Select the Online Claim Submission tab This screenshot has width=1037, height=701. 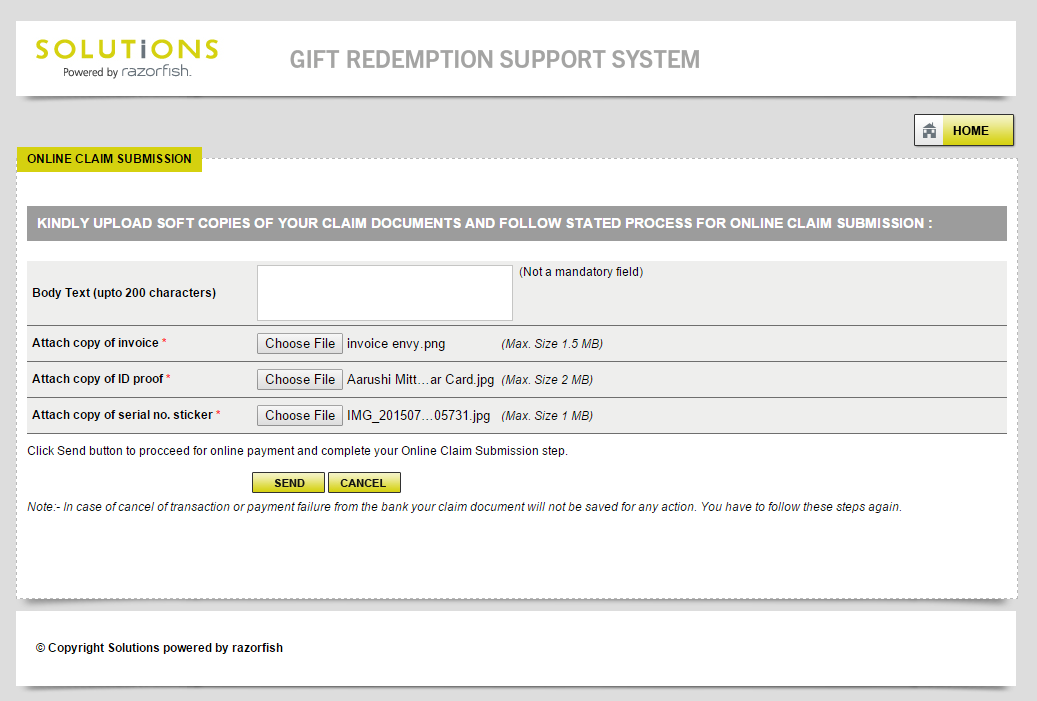click(109, 159)
